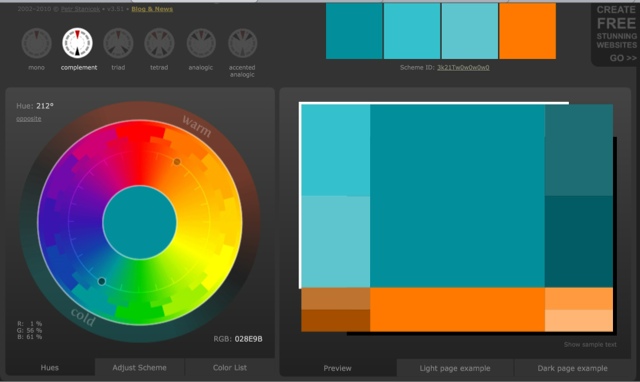Viewport: 640px width, 382px height.
Task: Click the bright cyan top palette swatch
Action: (x=412, y=31)
